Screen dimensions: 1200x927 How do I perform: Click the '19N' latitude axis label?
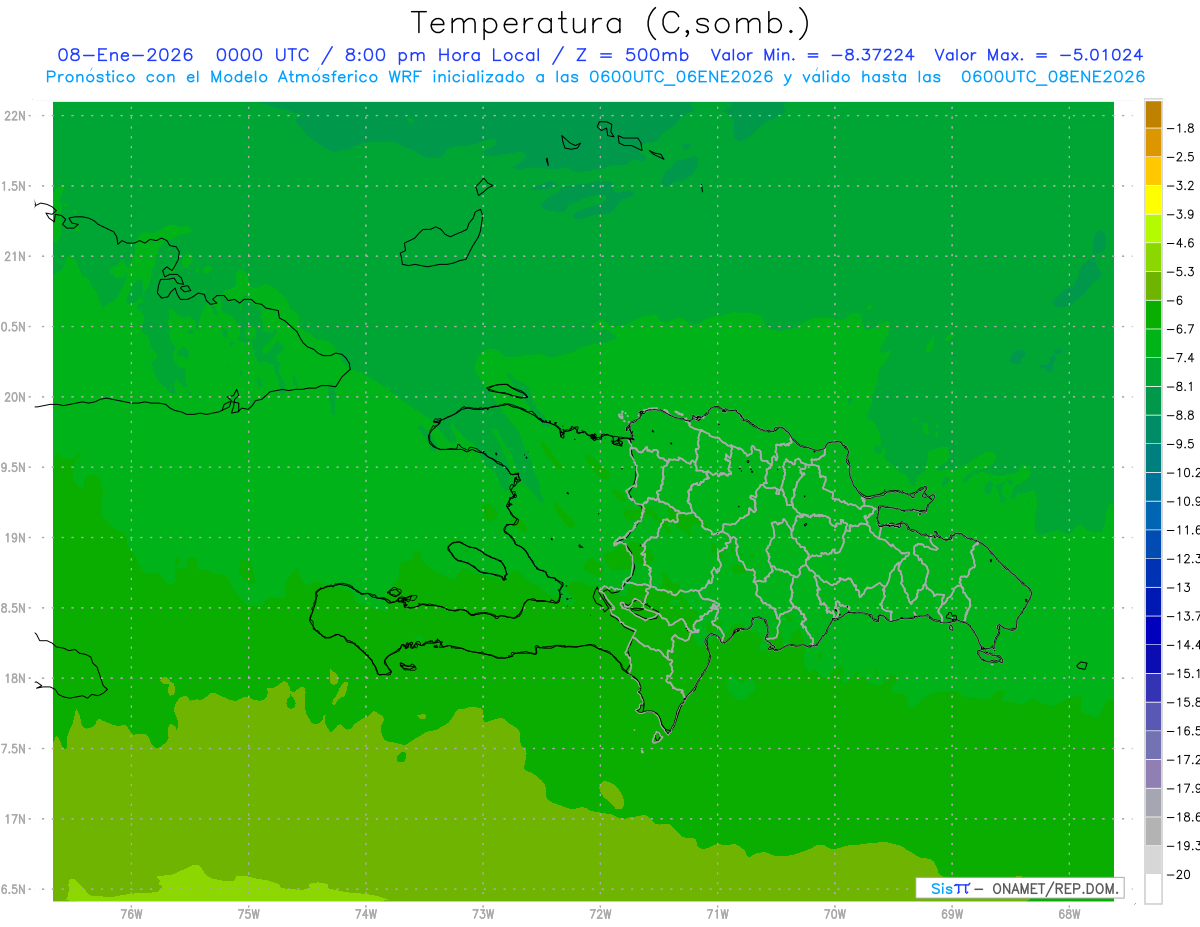coord(15,538)
